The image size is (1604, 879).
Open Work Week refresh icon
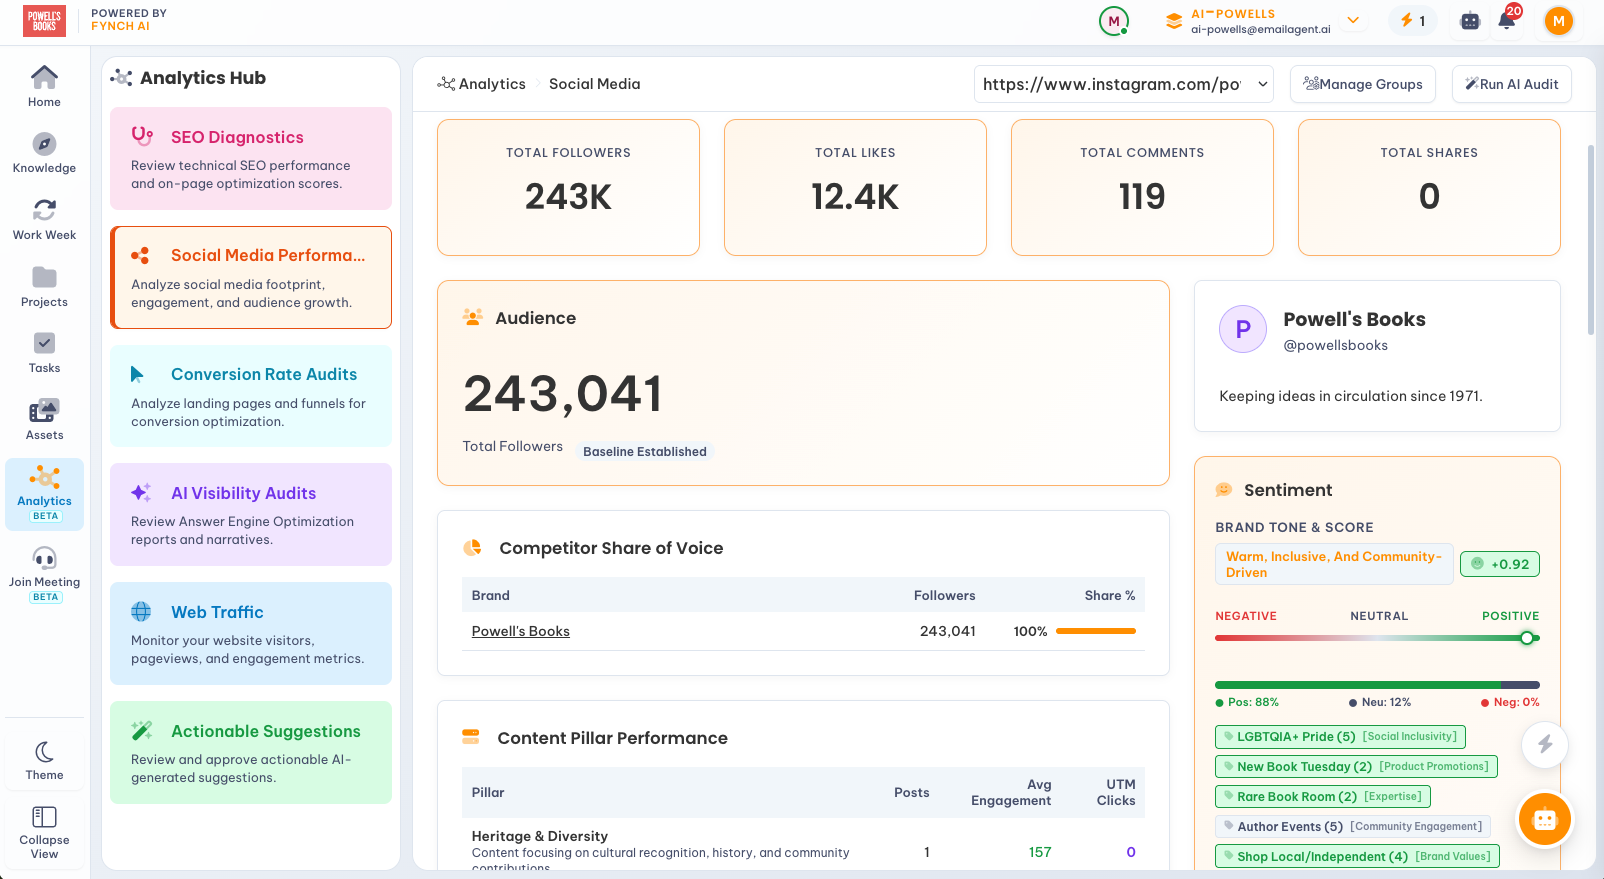click(x=44, y=219)
